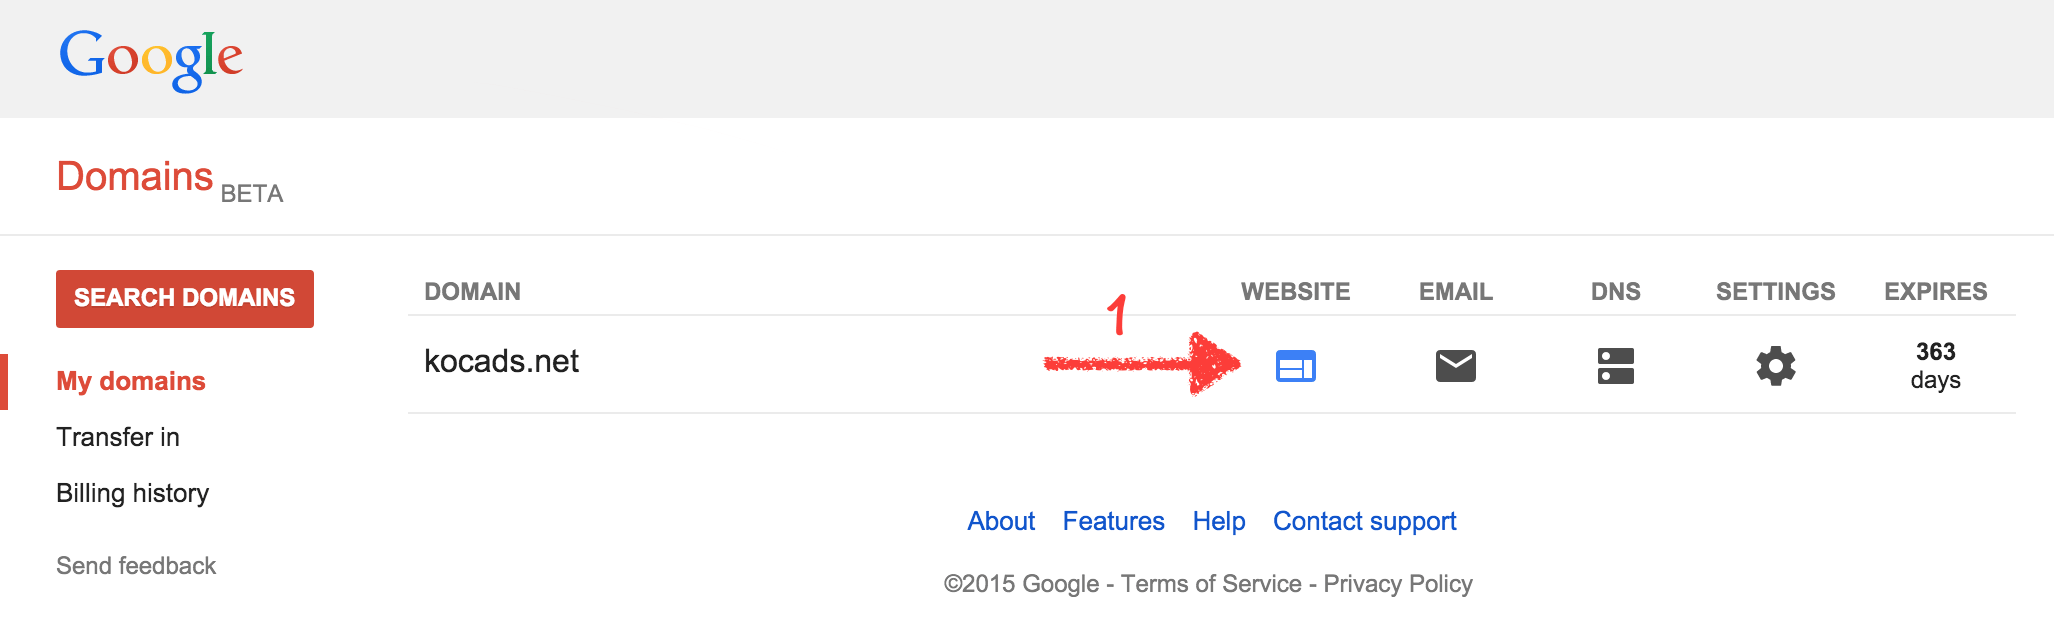Select the kocads.net domain name
Viewport: 2054px width, 620px height.
click(x=501, y=361)
